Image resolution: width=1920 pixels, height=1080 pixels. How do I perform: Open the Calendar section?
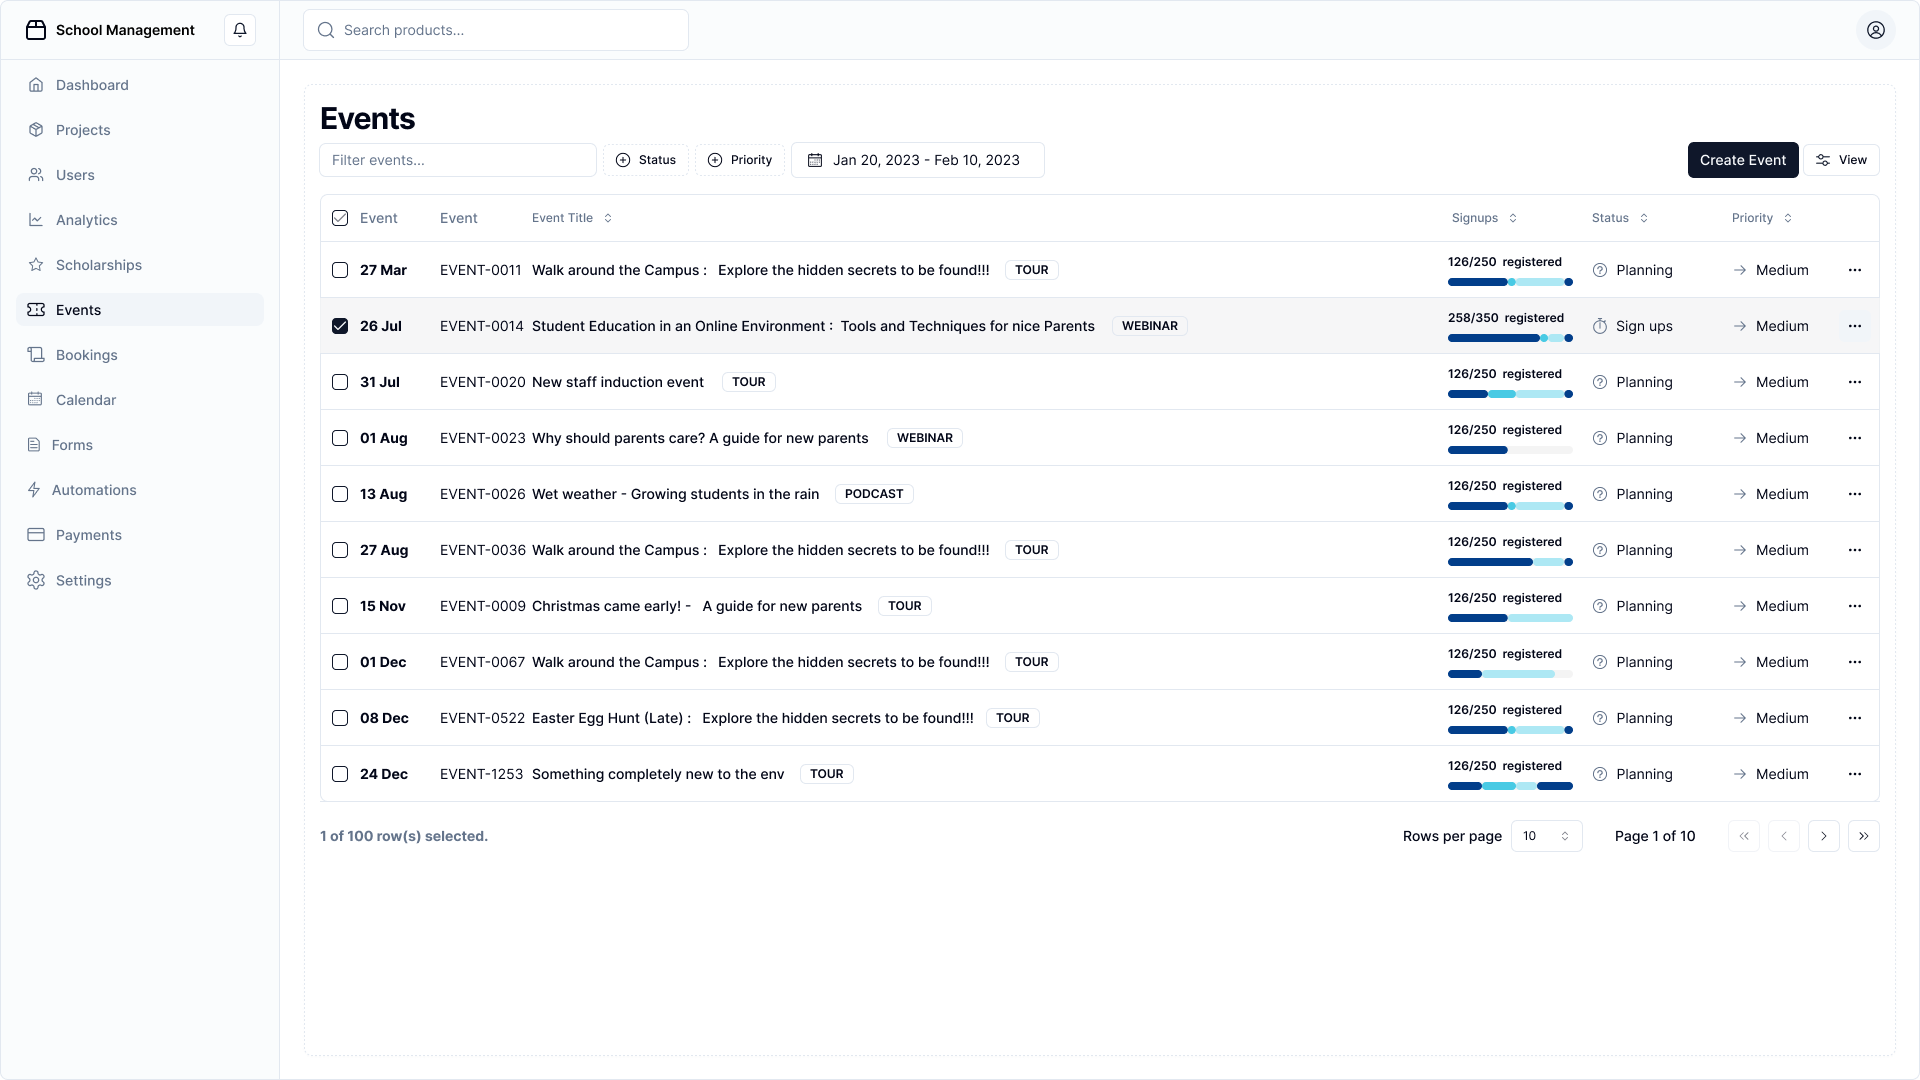[85, 399]
